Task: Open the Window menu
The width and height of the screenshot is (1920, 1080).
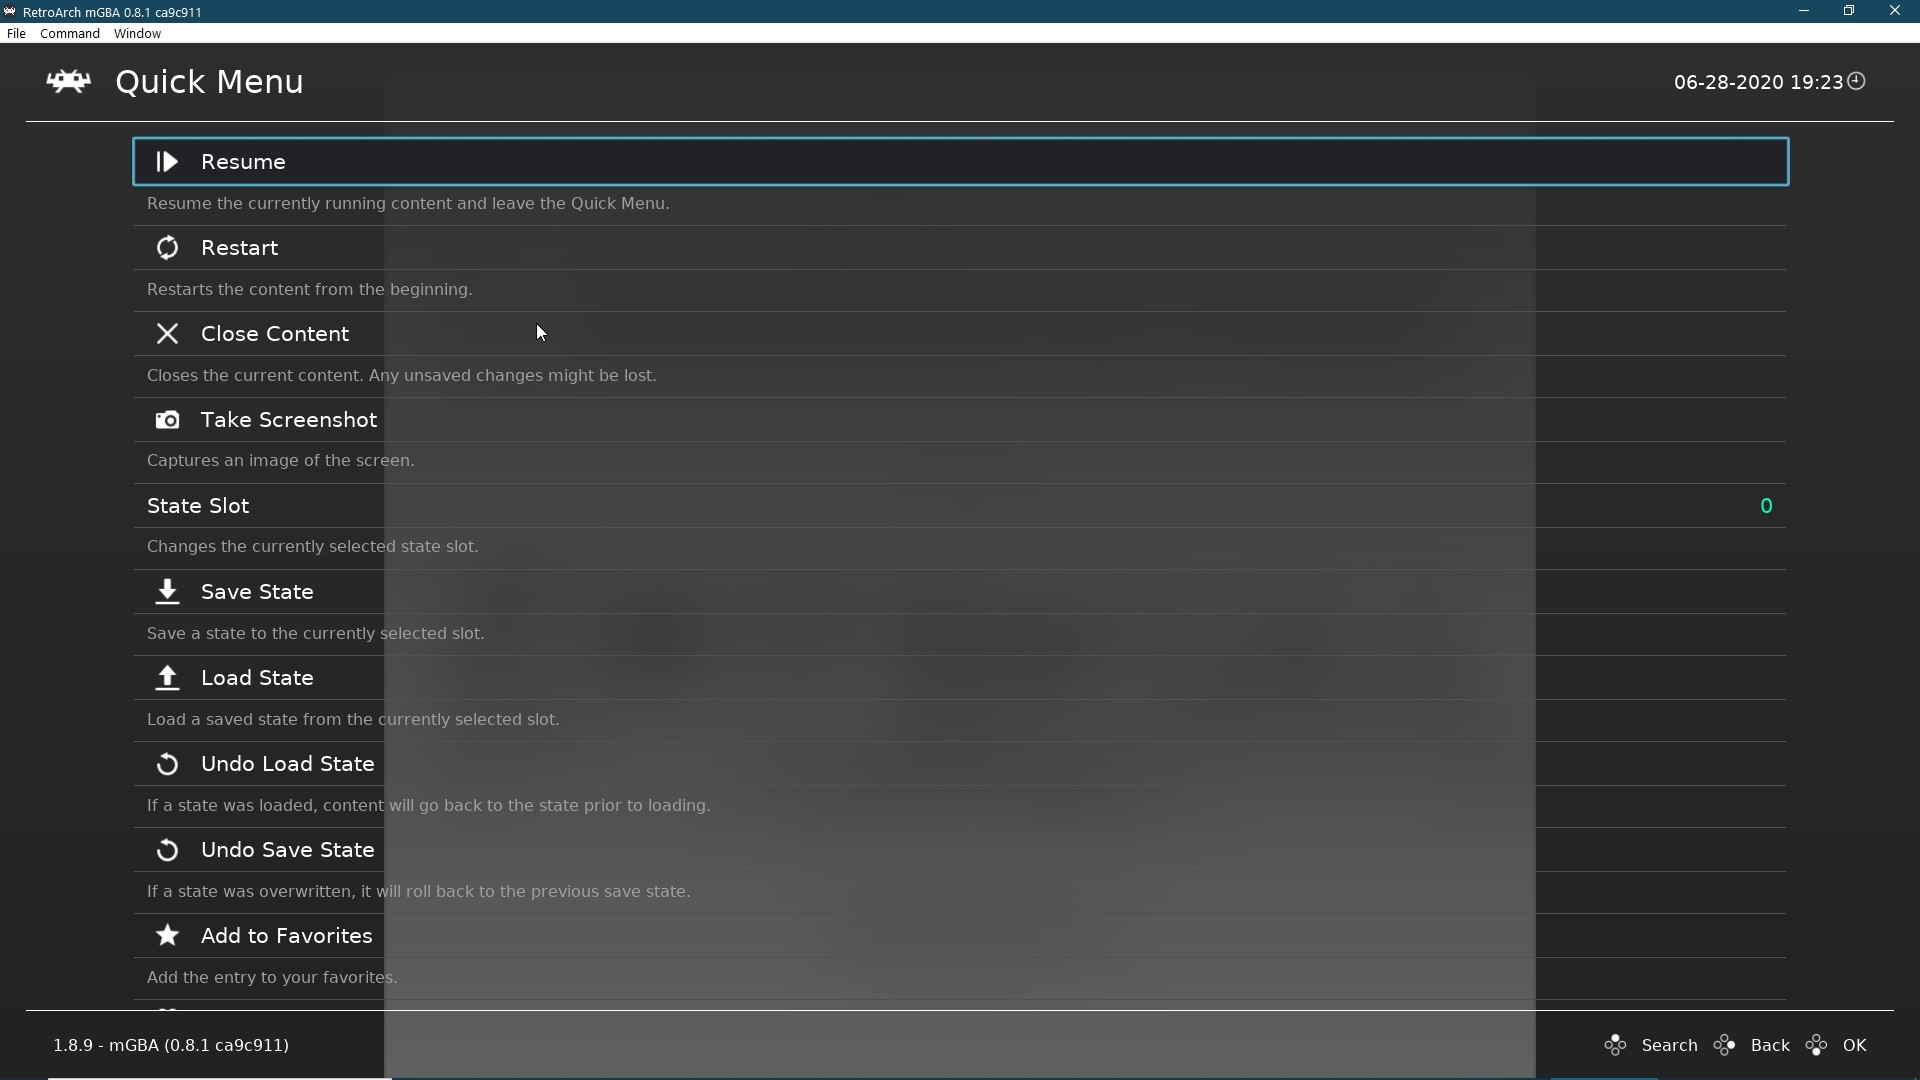Action: (x=137, y=33)
